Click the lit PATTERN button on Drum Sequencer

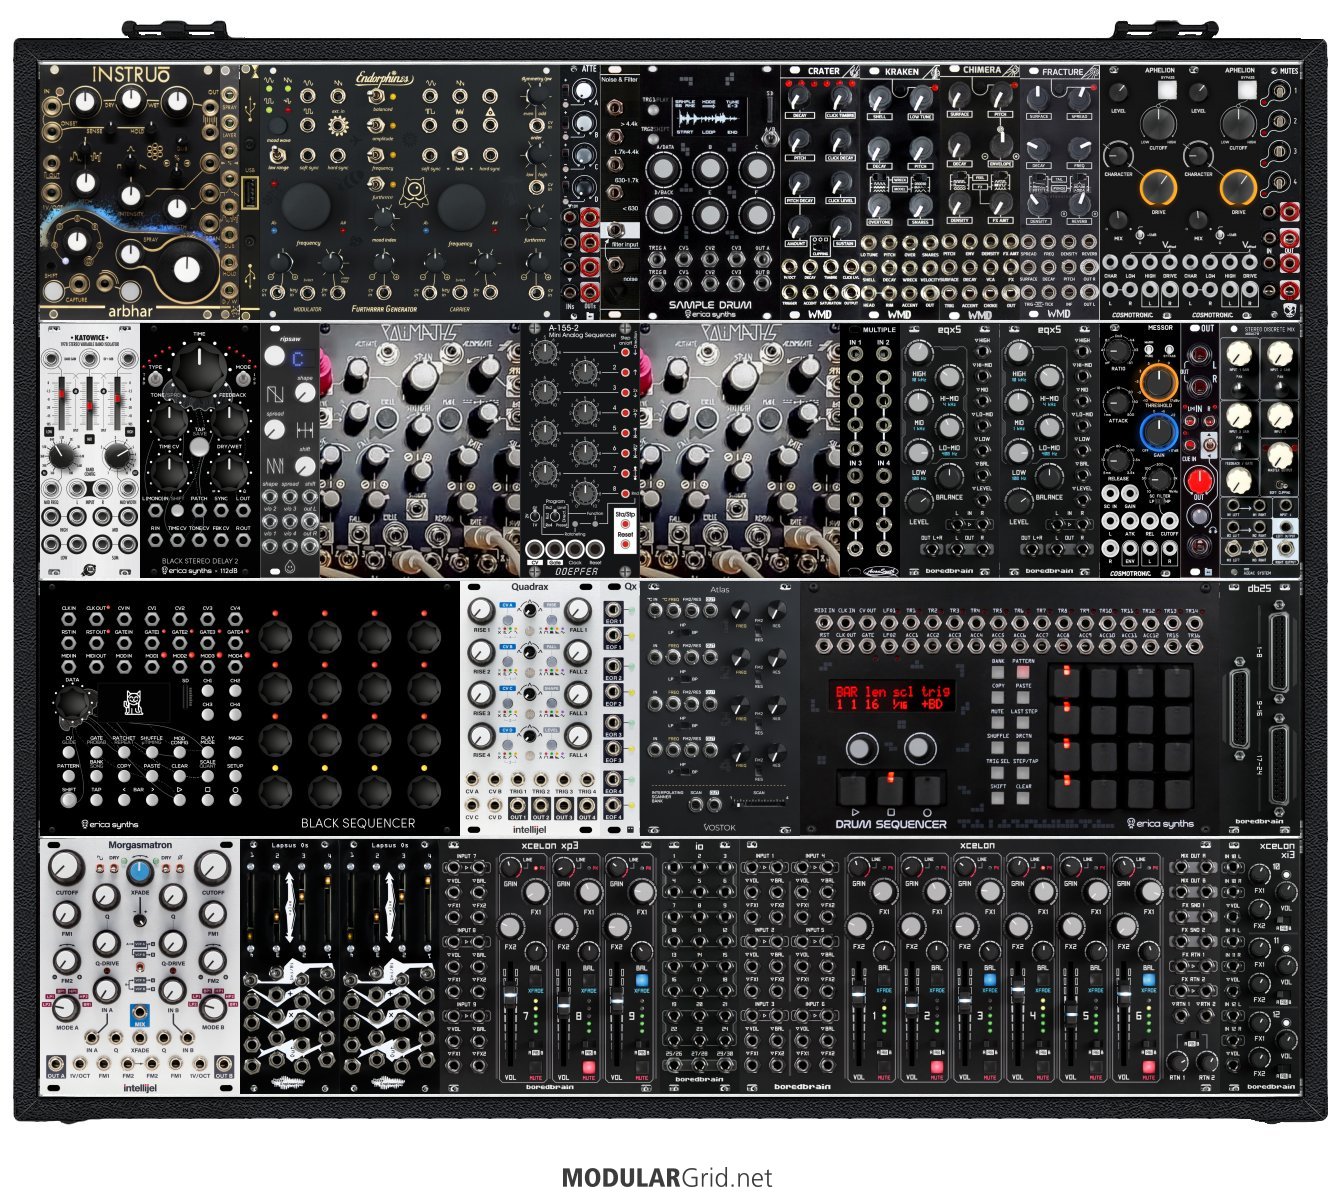(1021, 672)
